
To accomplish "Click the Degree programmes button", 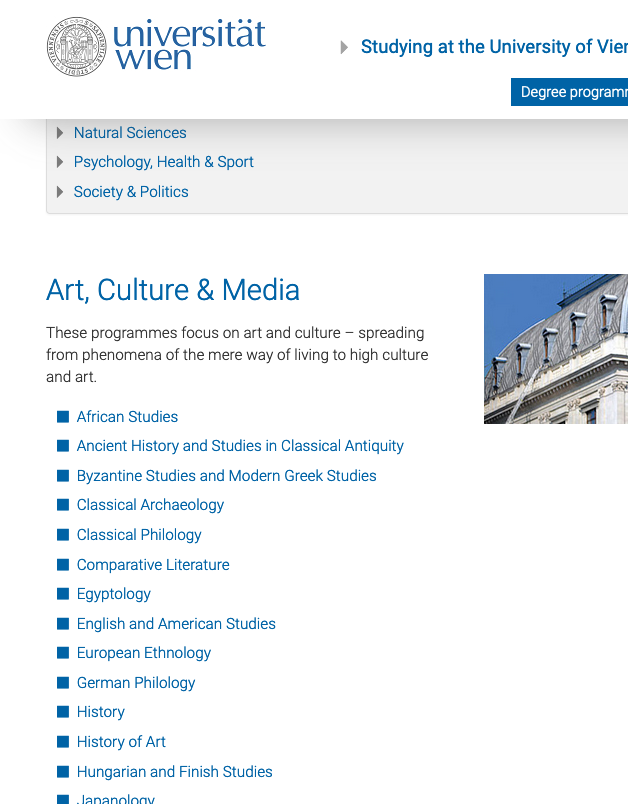I will (569, 92).
